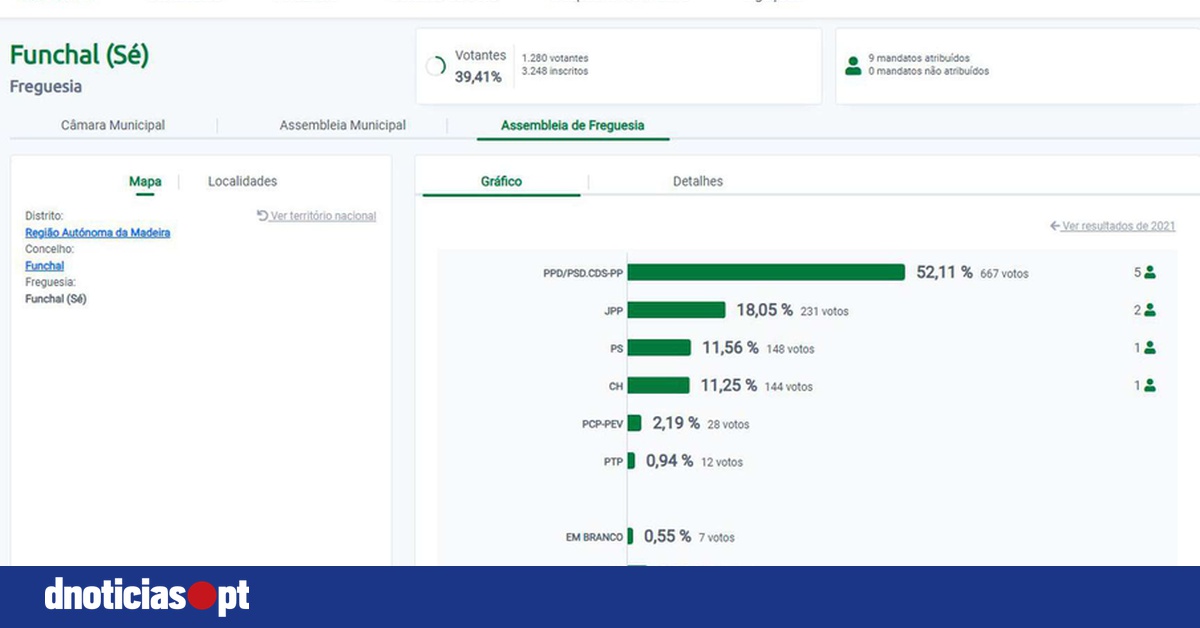Click the voter turnout circular progress icon

click(x=436, y=67)
